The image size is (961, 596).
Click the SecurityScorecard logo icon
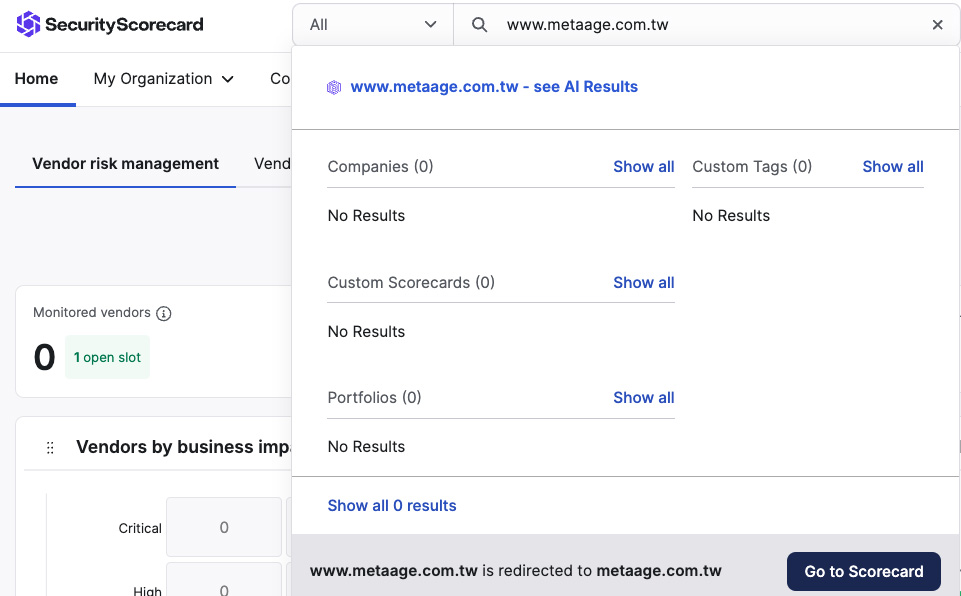click(28, 25)
